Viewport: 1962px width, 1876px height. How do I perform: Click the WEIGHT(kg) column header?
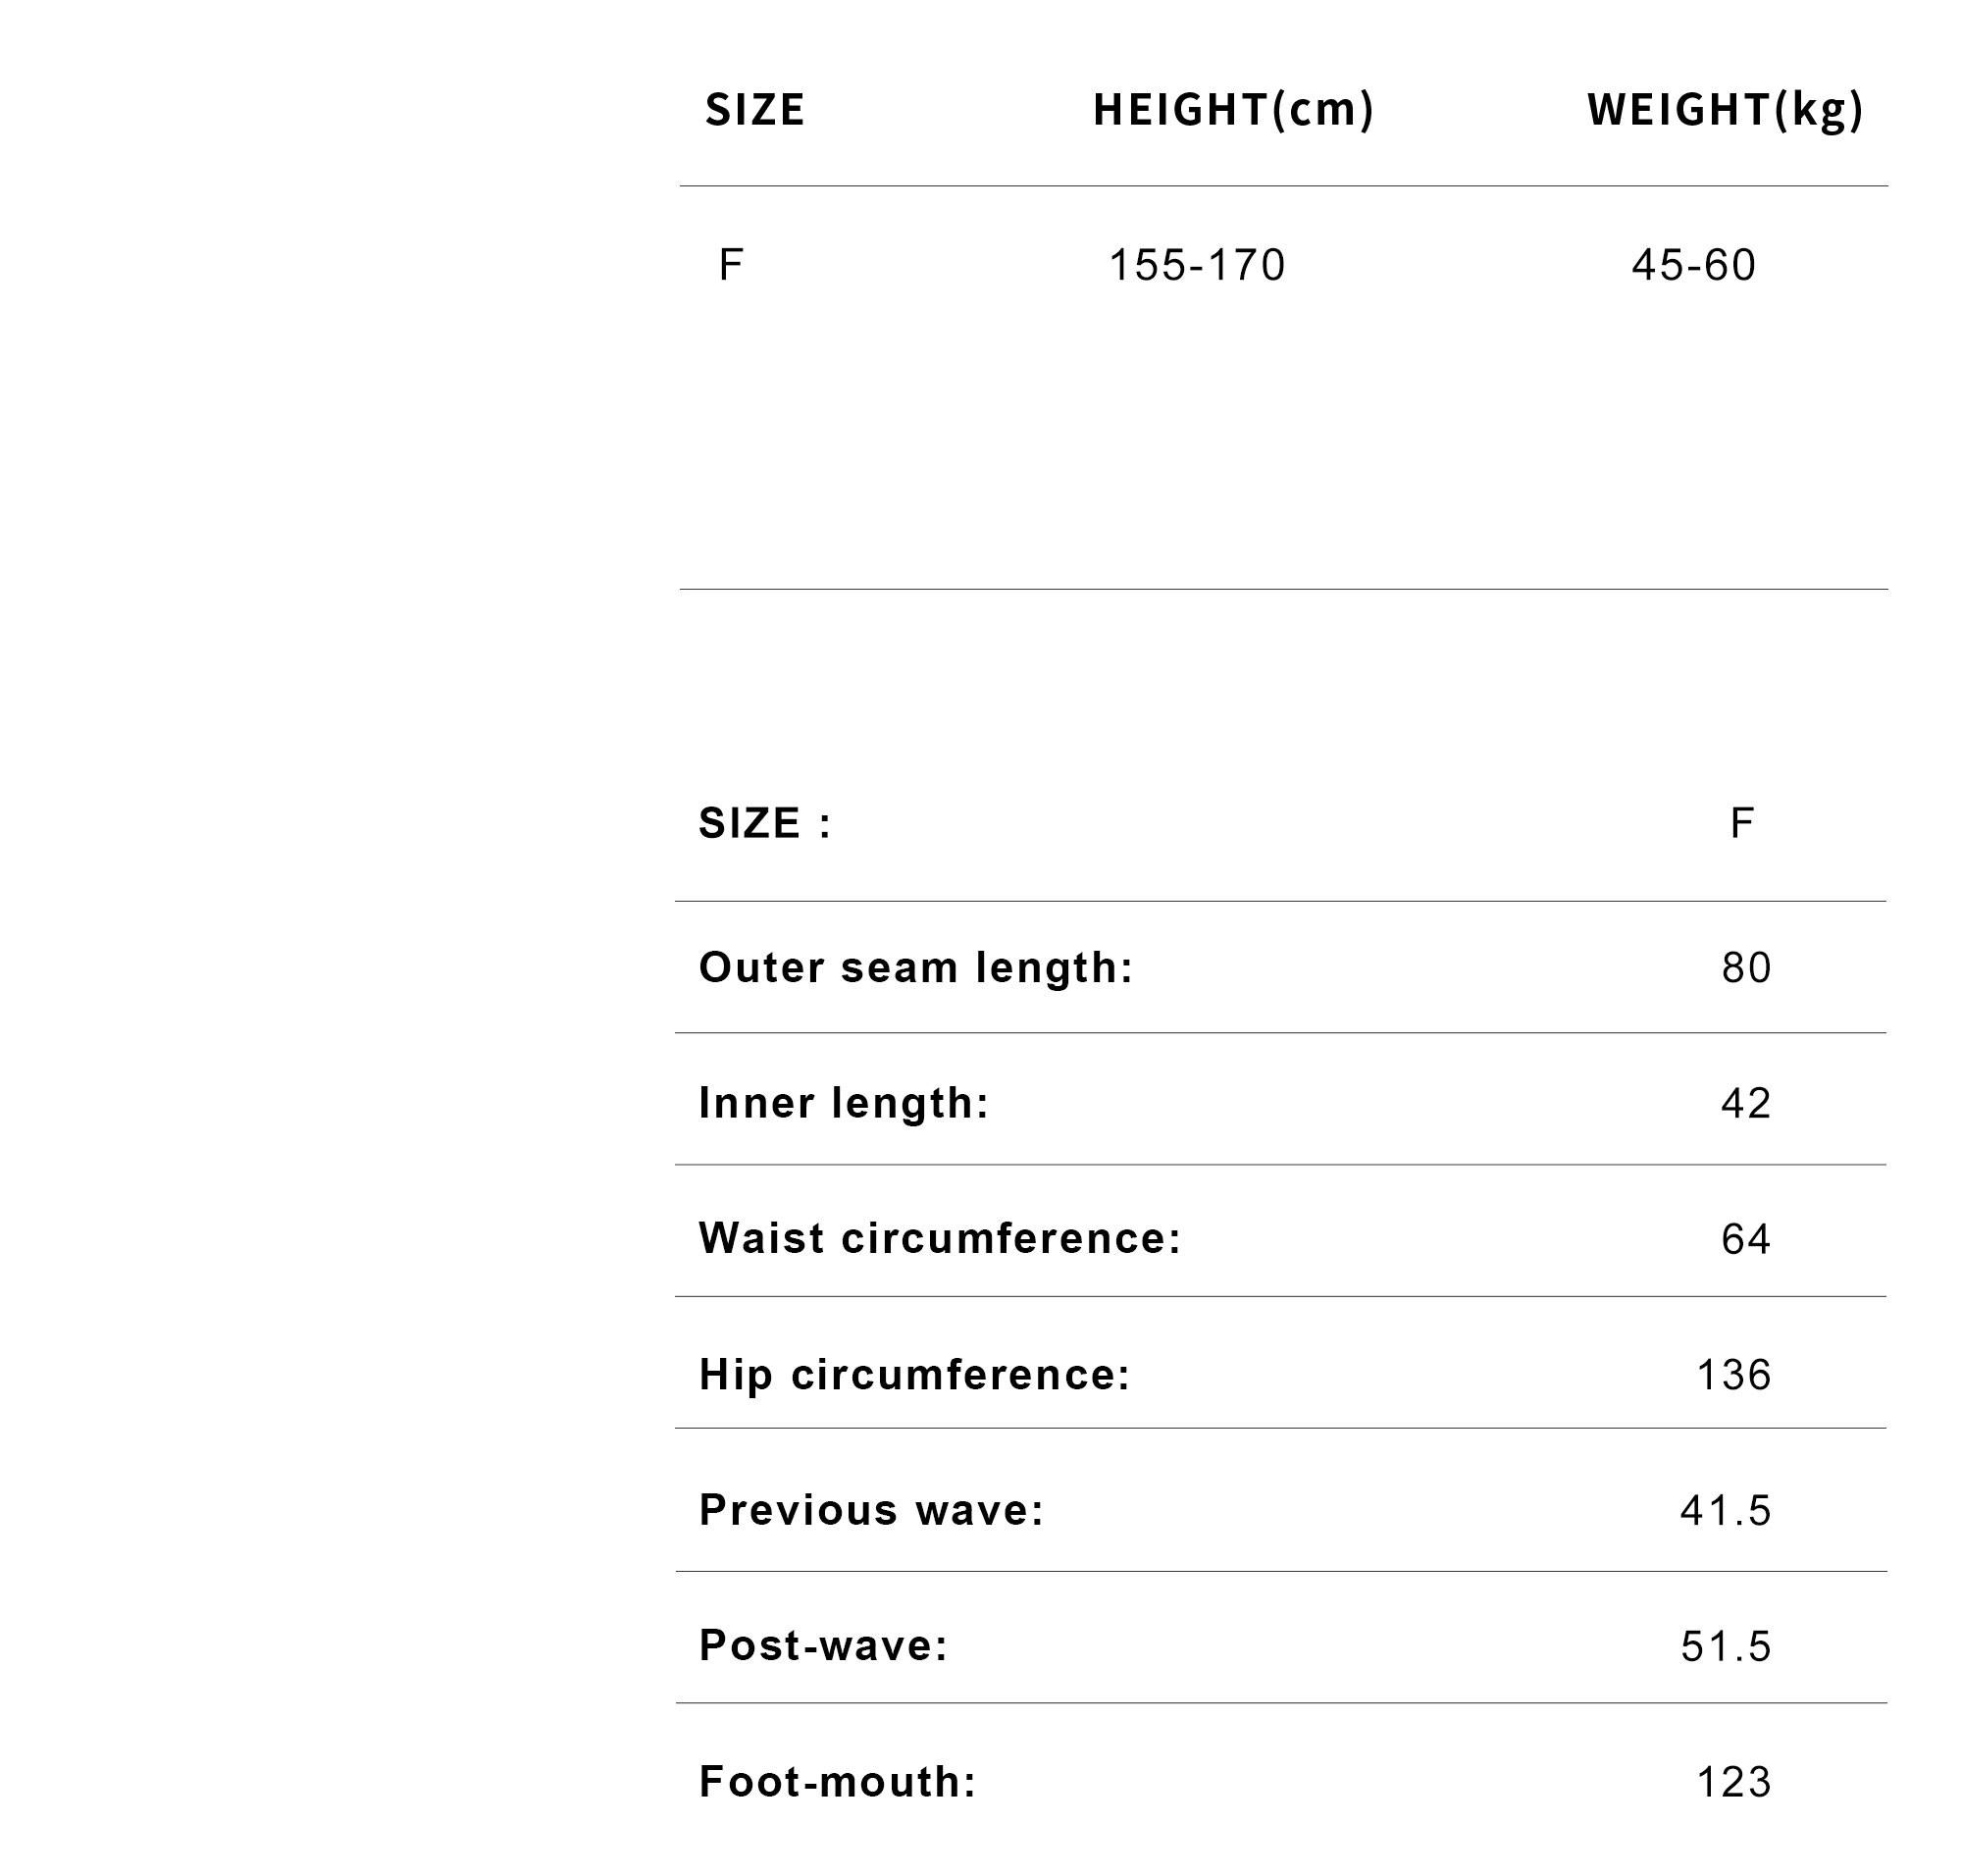click(x=1725, y=110)
